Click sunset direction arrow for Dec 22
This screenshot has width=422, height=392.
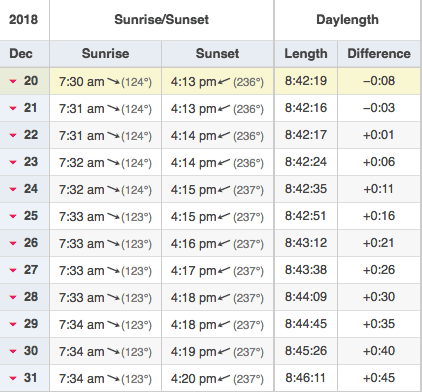click(224, 136)
